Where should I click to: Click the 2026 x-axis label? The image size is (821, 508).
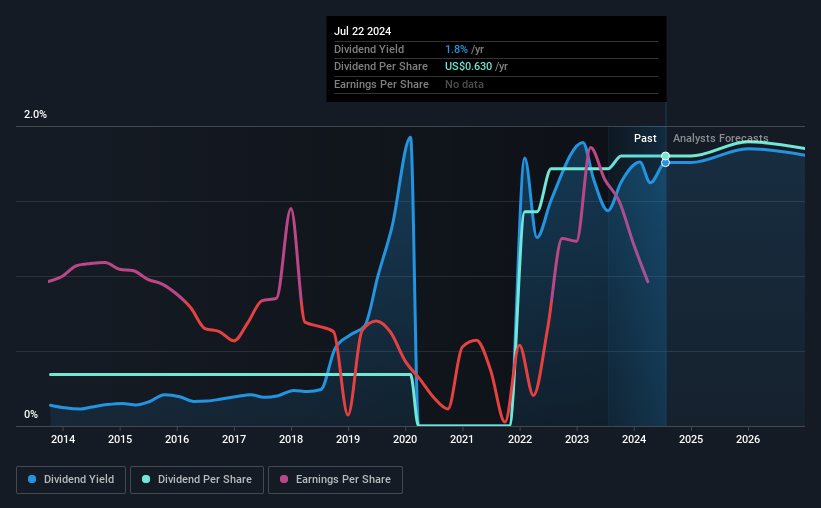[x=748, y=439]
